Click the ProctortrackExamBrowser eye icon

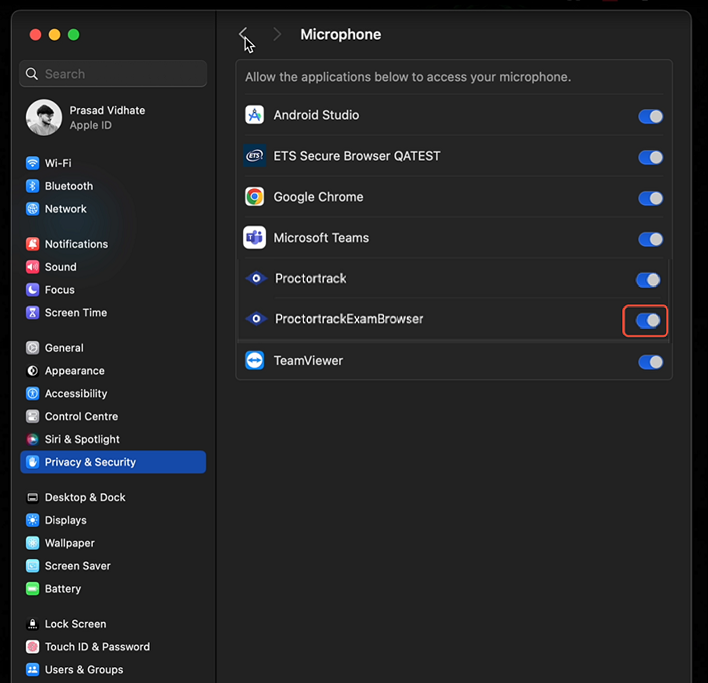(x=256, y=319)
